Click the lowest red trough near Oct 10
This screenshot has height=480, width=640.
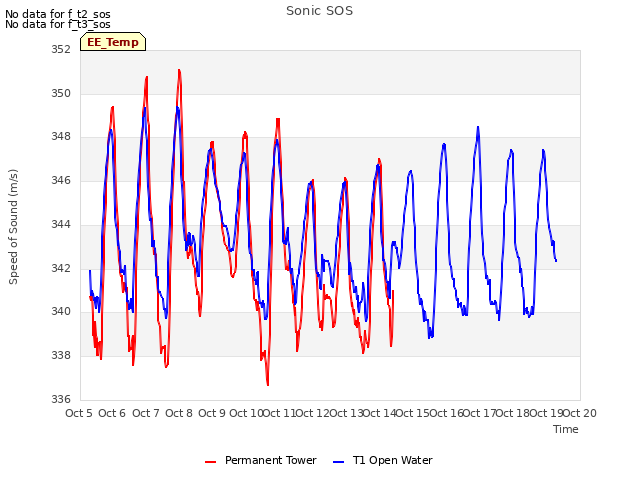pyautogui.click(x=268, y=384)
